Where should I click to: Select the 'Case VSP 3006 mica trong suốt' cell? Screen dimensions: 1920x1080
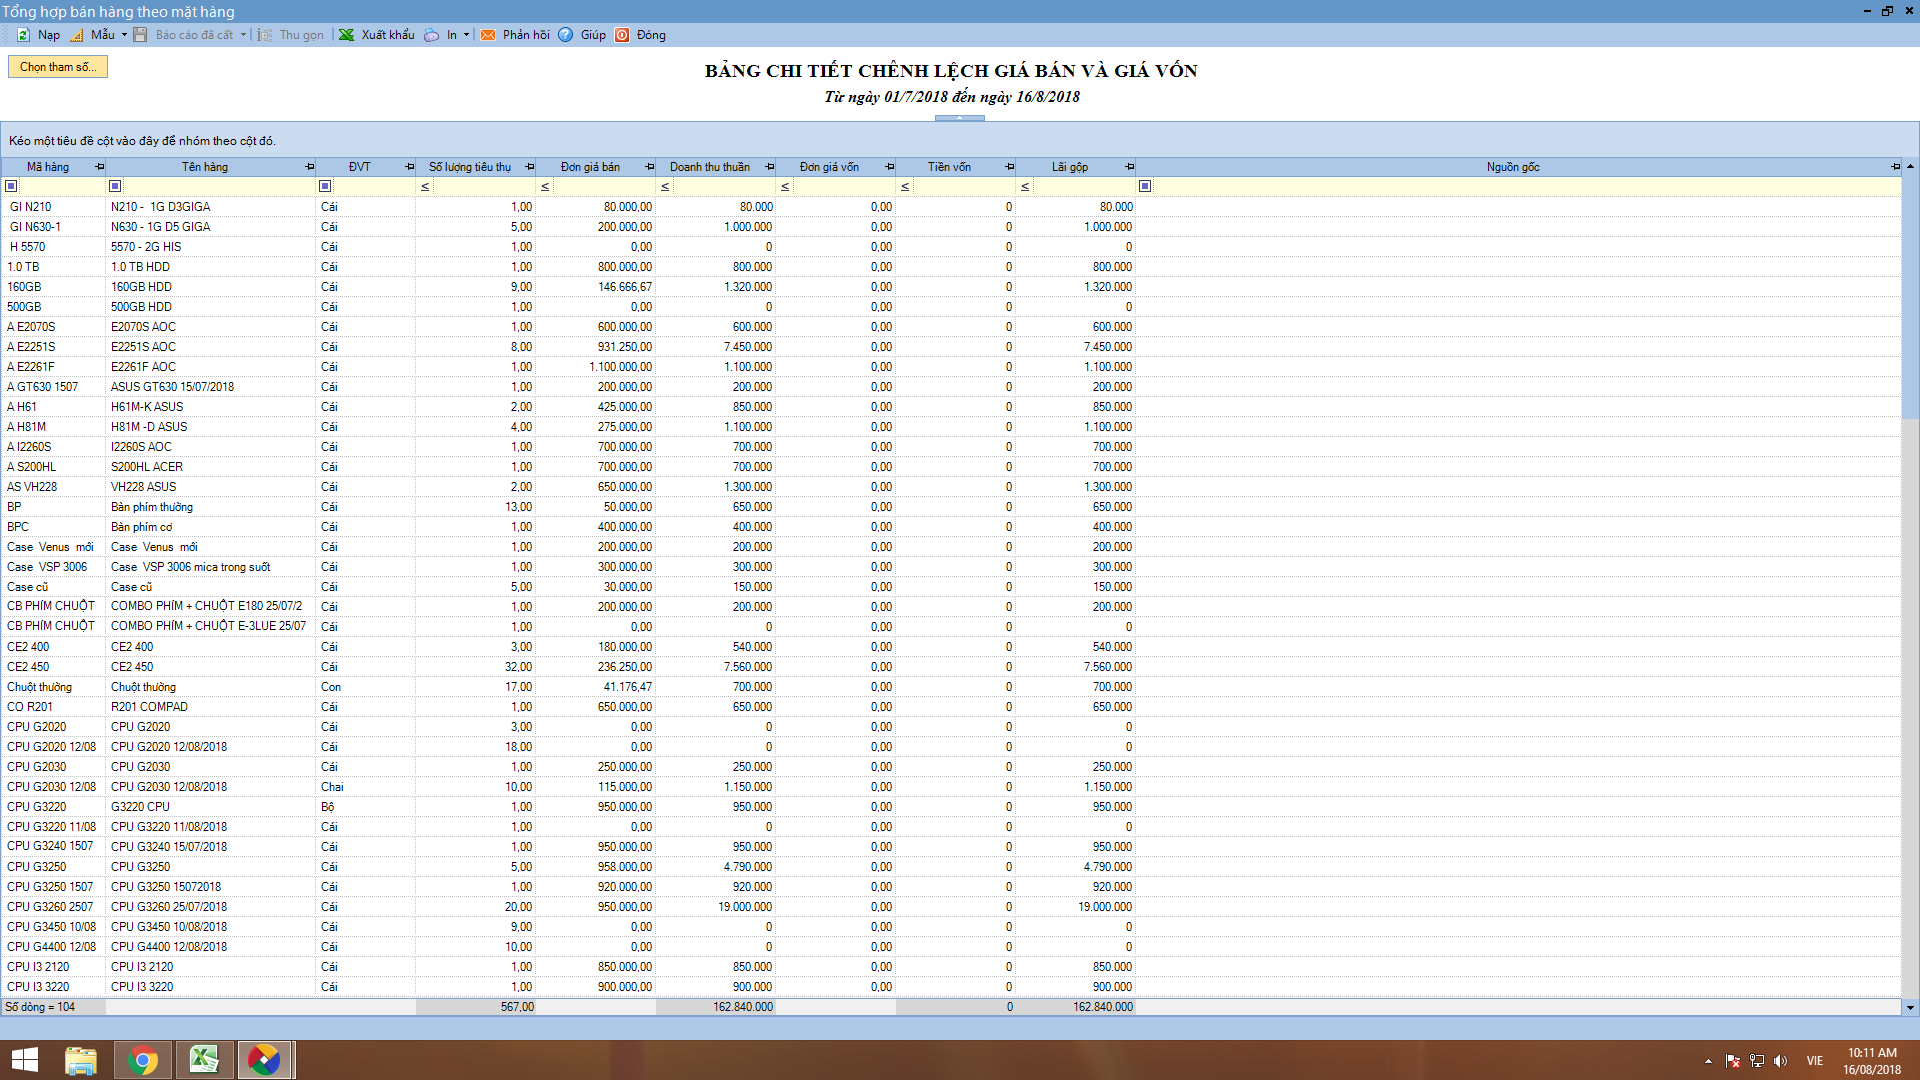click(210, 567)
